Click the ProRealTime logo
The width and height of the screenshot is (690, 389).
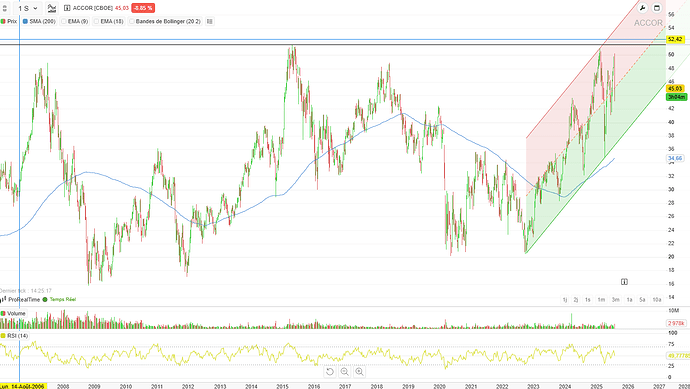pos(20,299)
